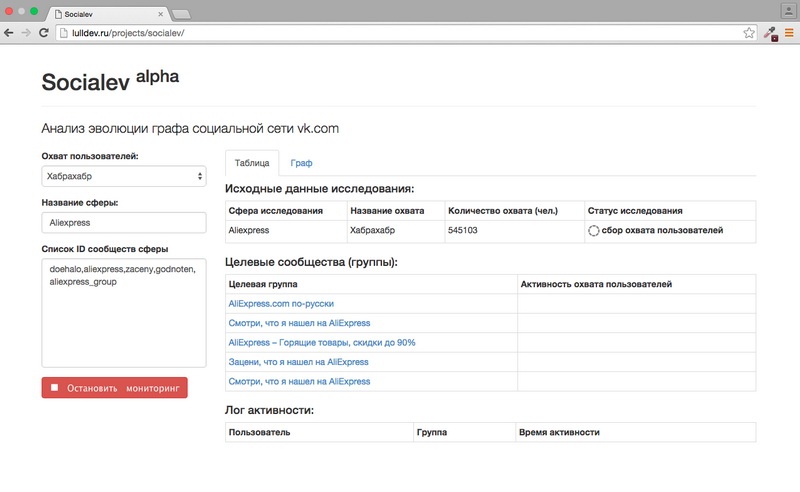The height and width of the screenshot is (492, 800).
Task: Close the Socialev browser tab
Action: (160, 14)
